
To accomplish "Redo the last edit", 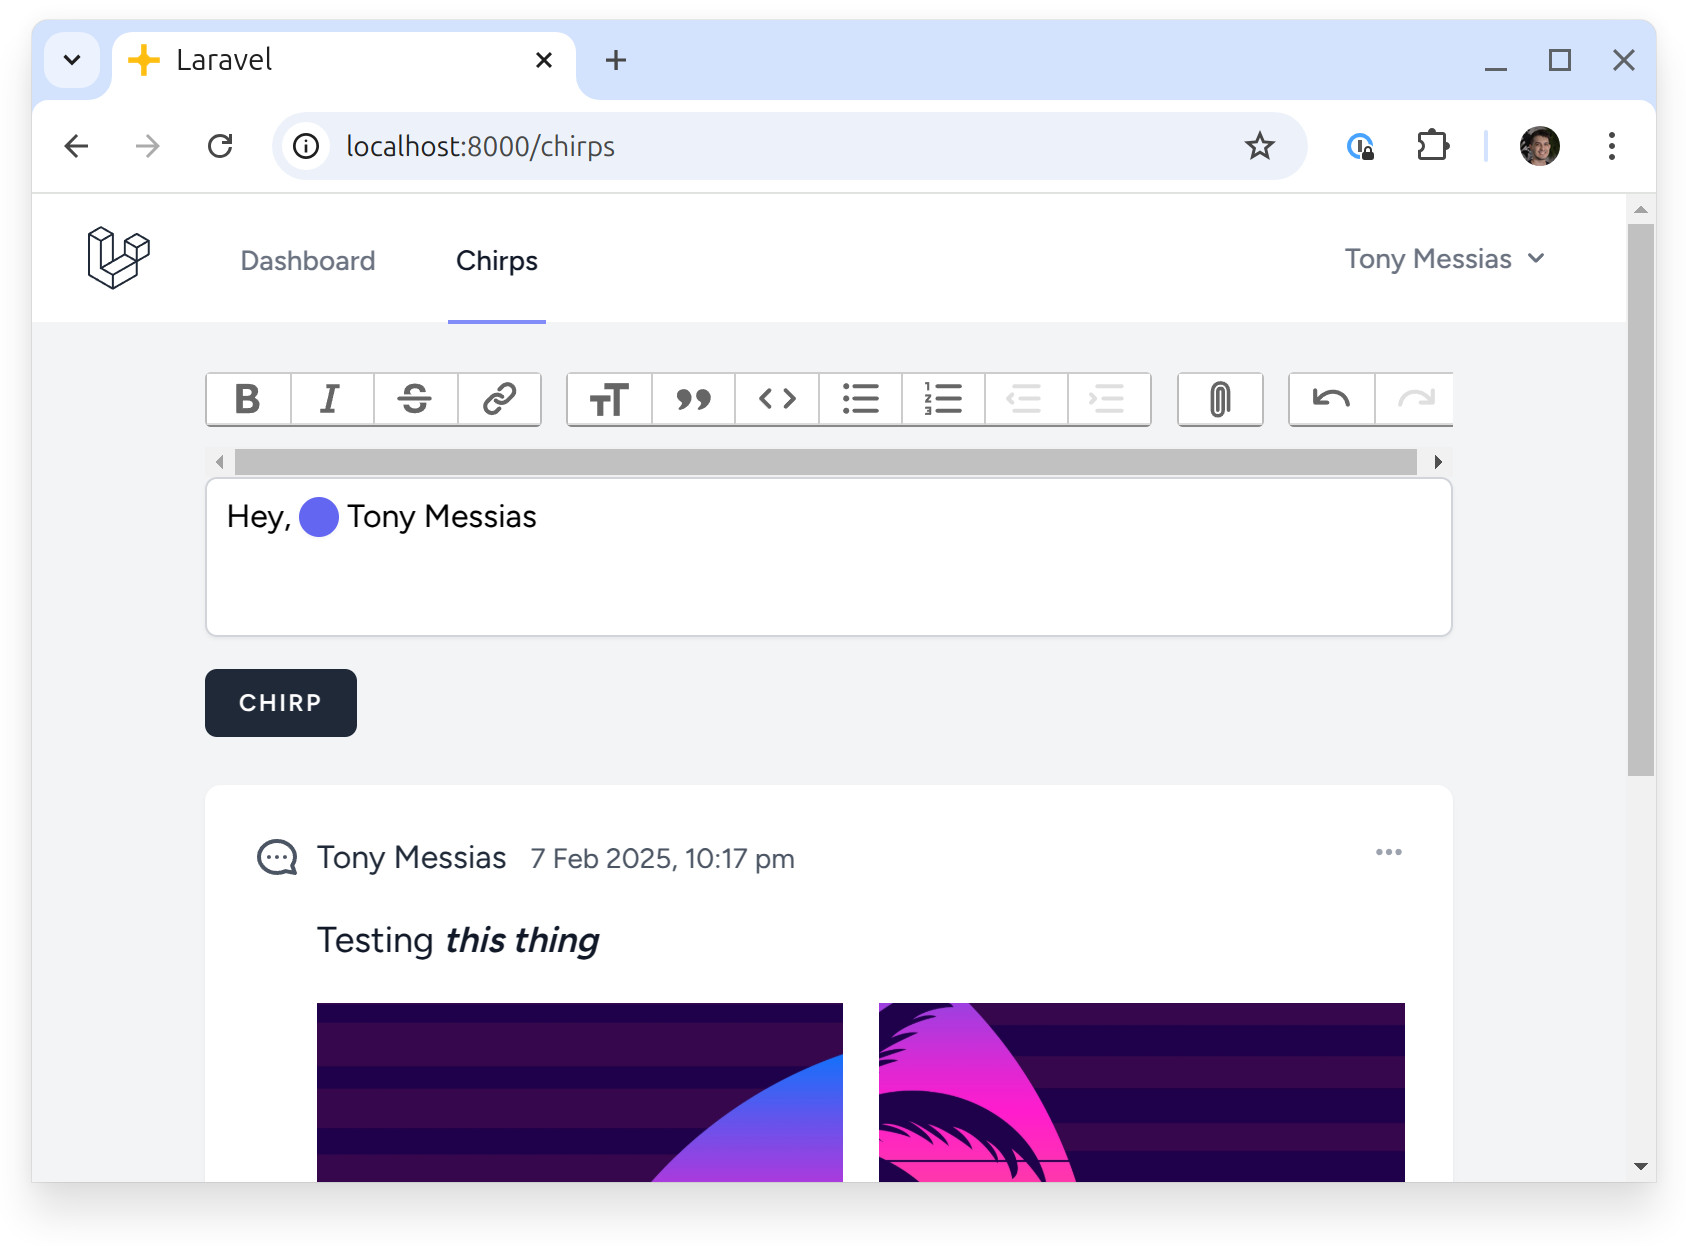I will (1414, 399).
